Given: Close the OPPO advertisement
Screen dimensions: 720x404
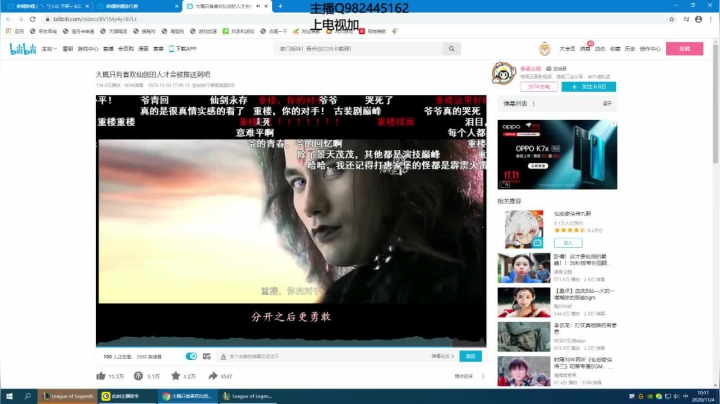Looking at the screenshot, I should coord(613,123).
